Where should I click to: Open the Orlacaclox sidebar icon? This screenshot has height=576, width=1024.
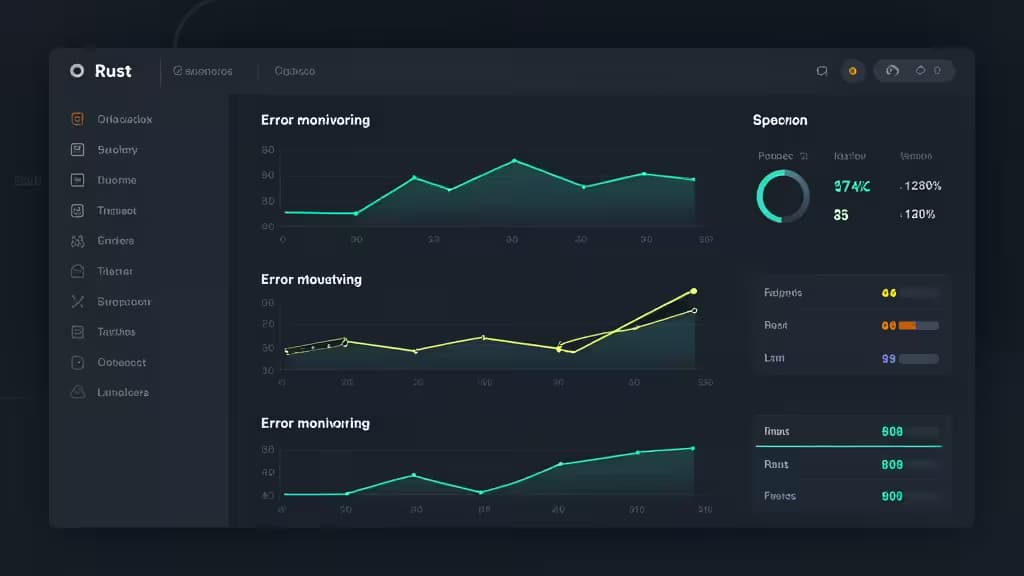point(77,119)
